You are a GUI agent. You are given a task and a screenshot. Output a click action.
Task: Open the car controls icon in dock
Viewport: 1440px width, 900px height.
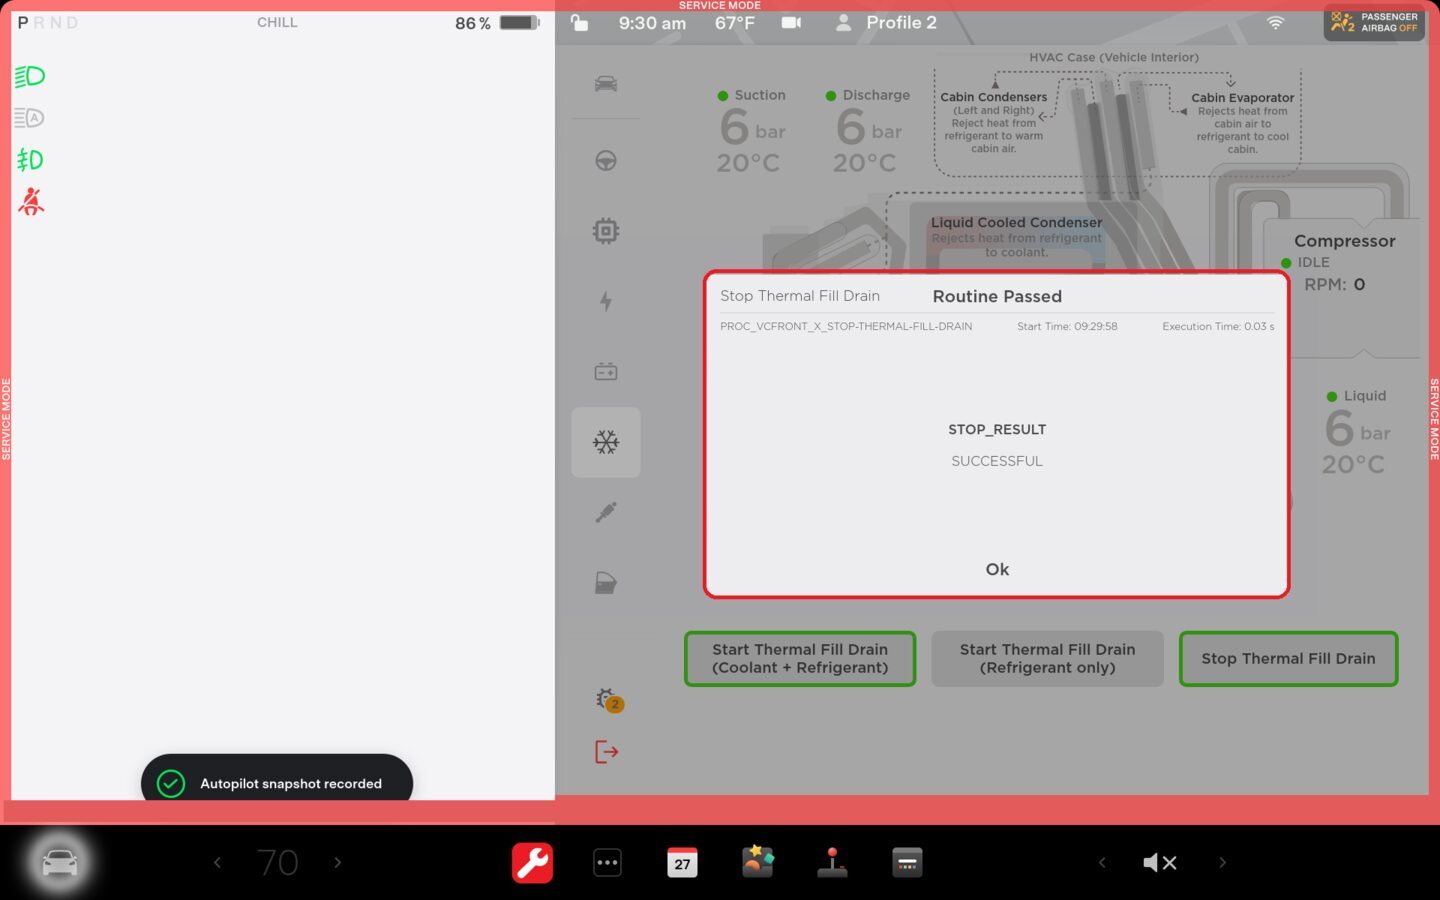[59, 862]
